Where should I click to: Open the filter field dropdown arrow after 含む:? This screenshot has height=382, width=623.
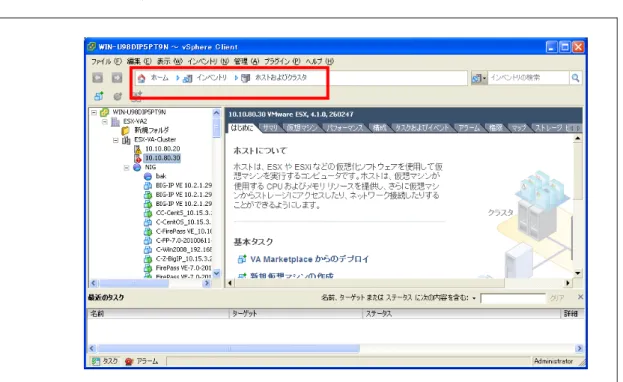(x=474, y=298)
